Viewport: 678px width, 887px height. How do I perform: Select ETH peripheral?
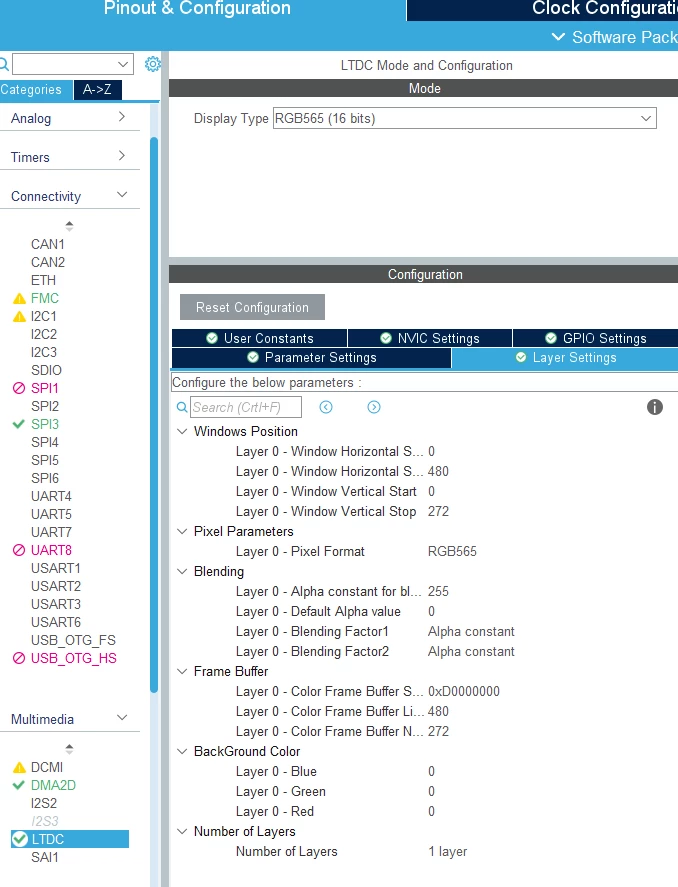pos(44,281)
